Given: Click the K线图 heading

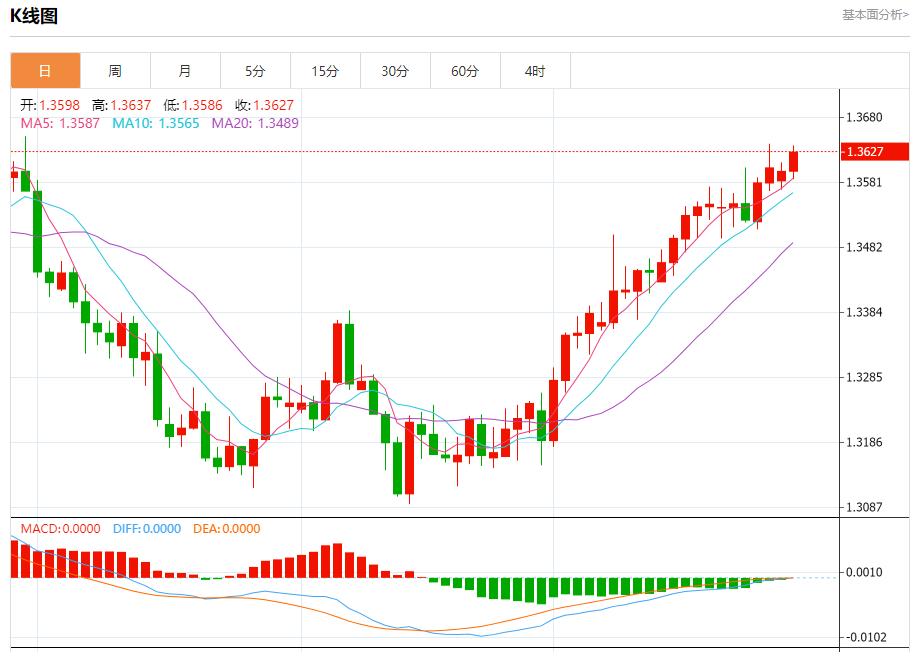Looking at the screenshot, I should [34, 16].
